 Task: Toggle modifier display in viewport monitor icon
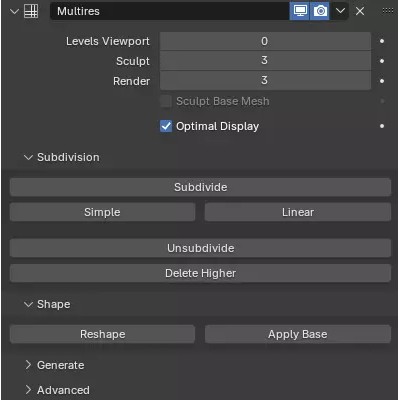300,11
